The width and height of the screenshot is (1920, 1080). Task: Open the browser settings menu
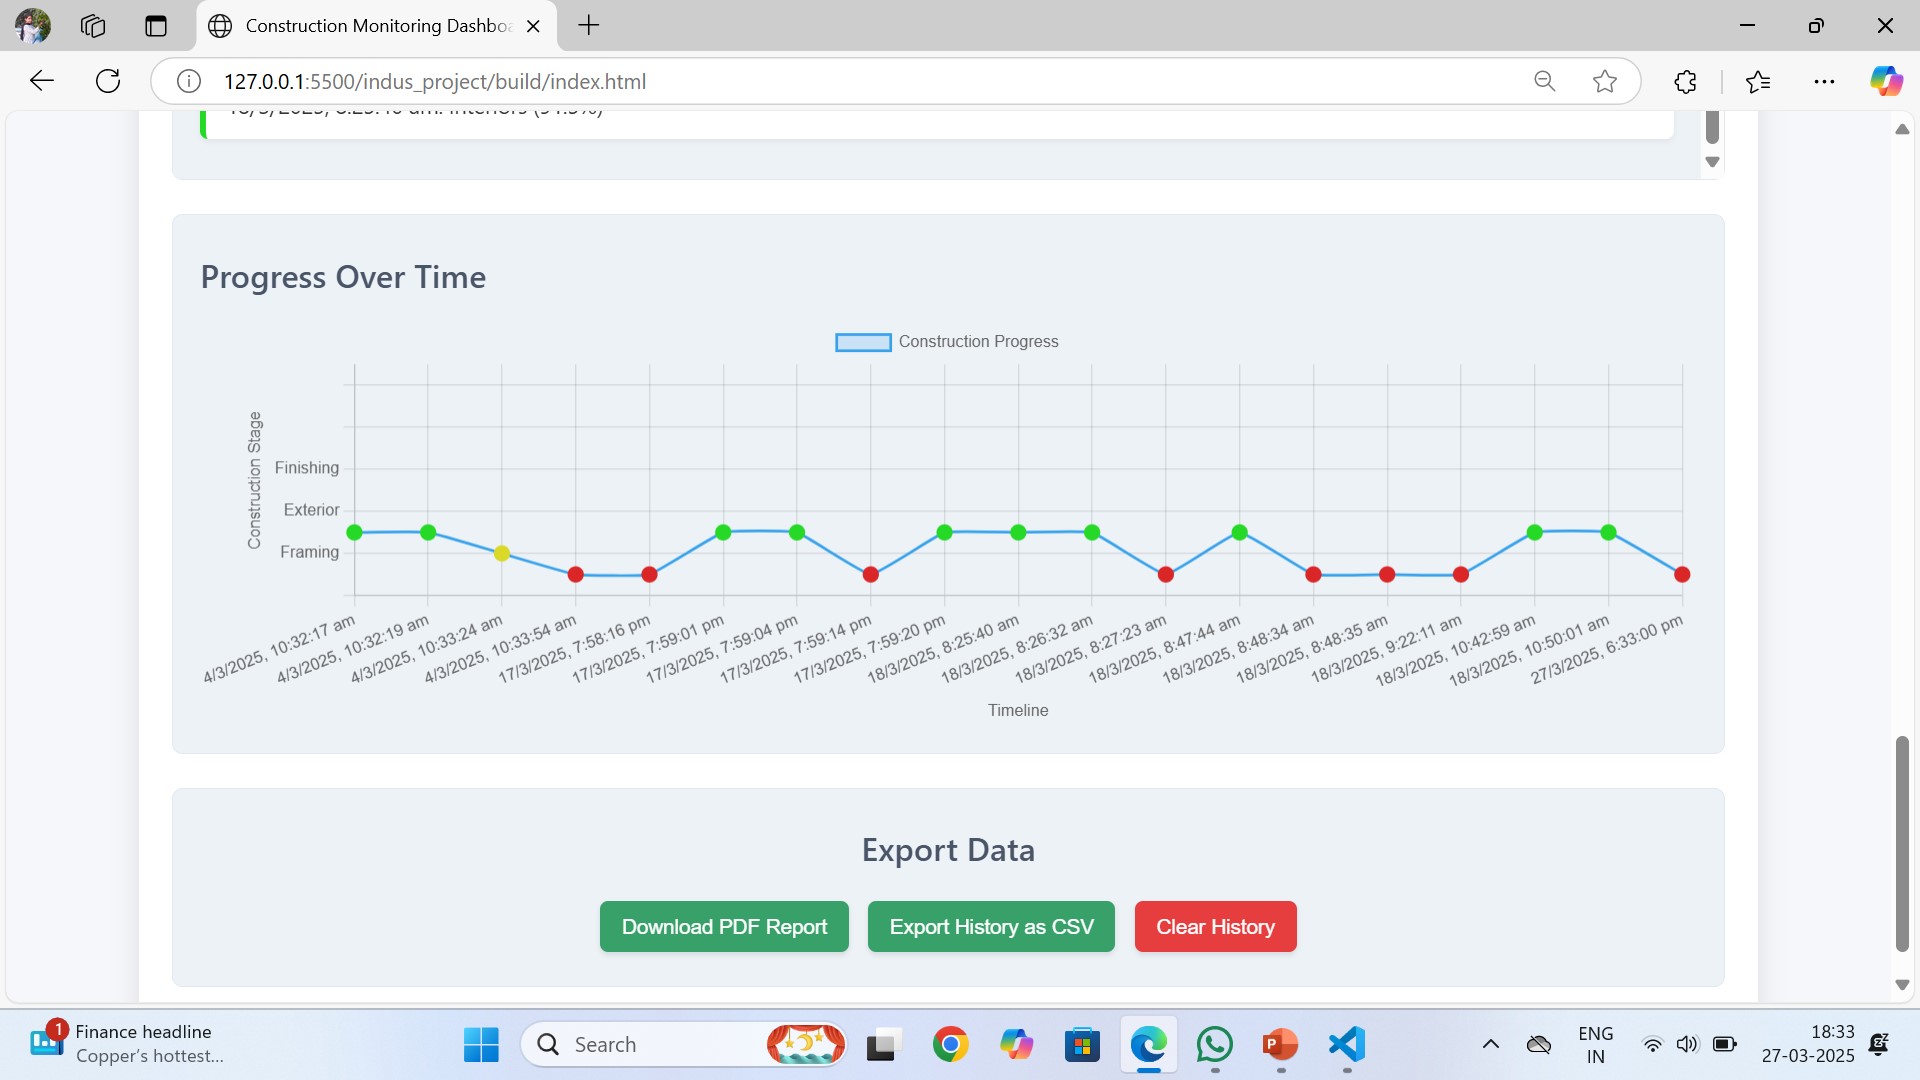(1824, 81)
